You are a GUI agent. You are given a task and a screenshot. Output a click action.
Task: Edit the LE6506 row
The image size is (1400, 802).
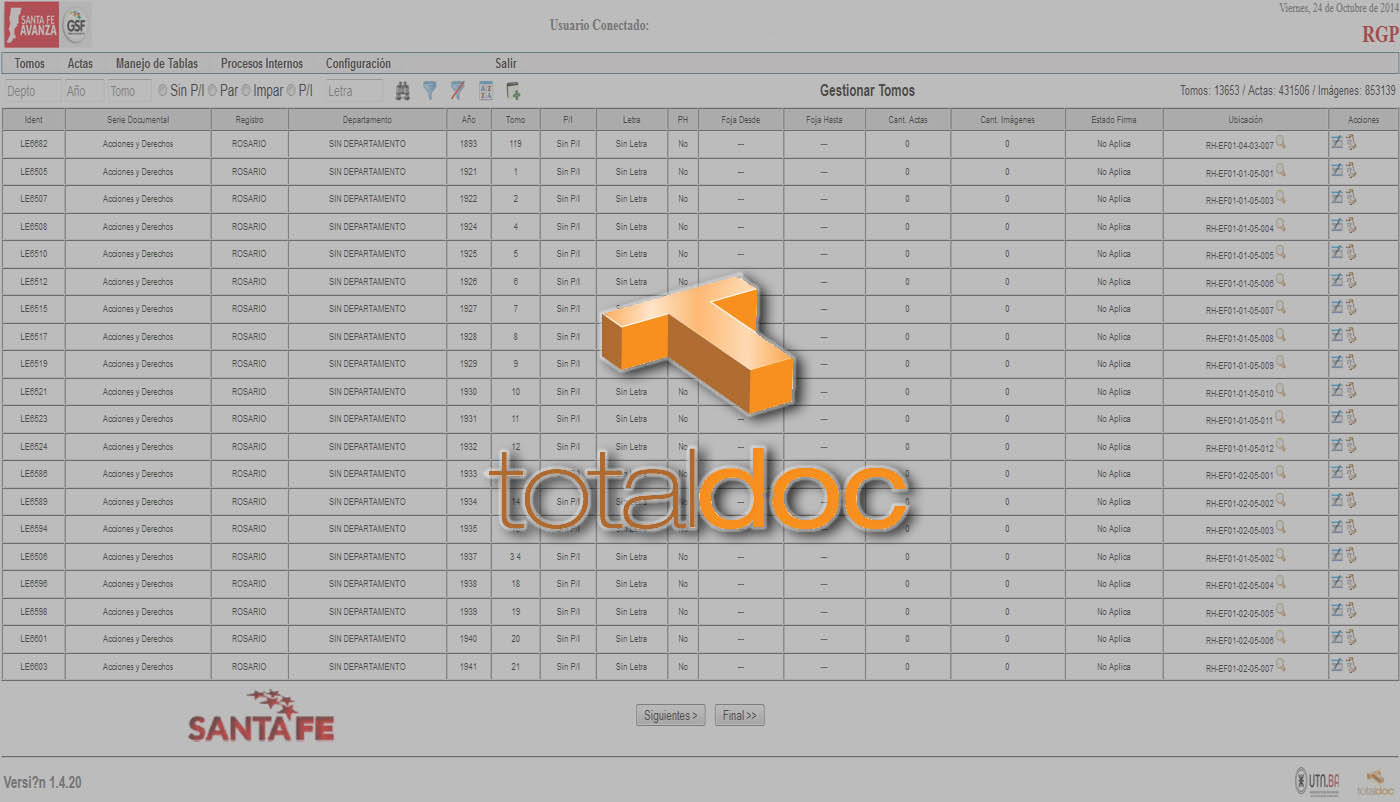pyautogui.click(x=1337, y=555)
